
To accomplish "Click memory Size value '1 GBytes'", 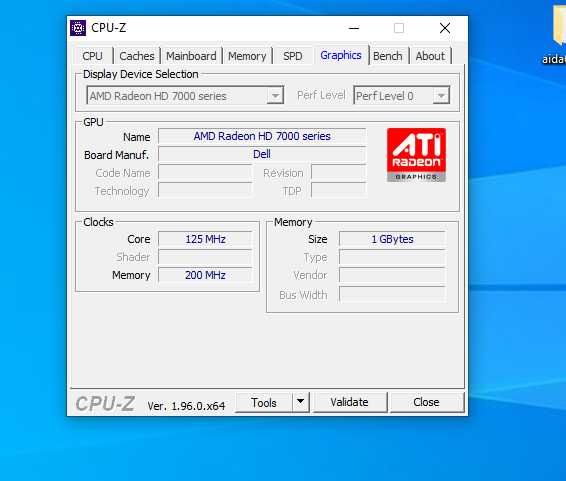I will pyautogui.click(x=392, y=239).
